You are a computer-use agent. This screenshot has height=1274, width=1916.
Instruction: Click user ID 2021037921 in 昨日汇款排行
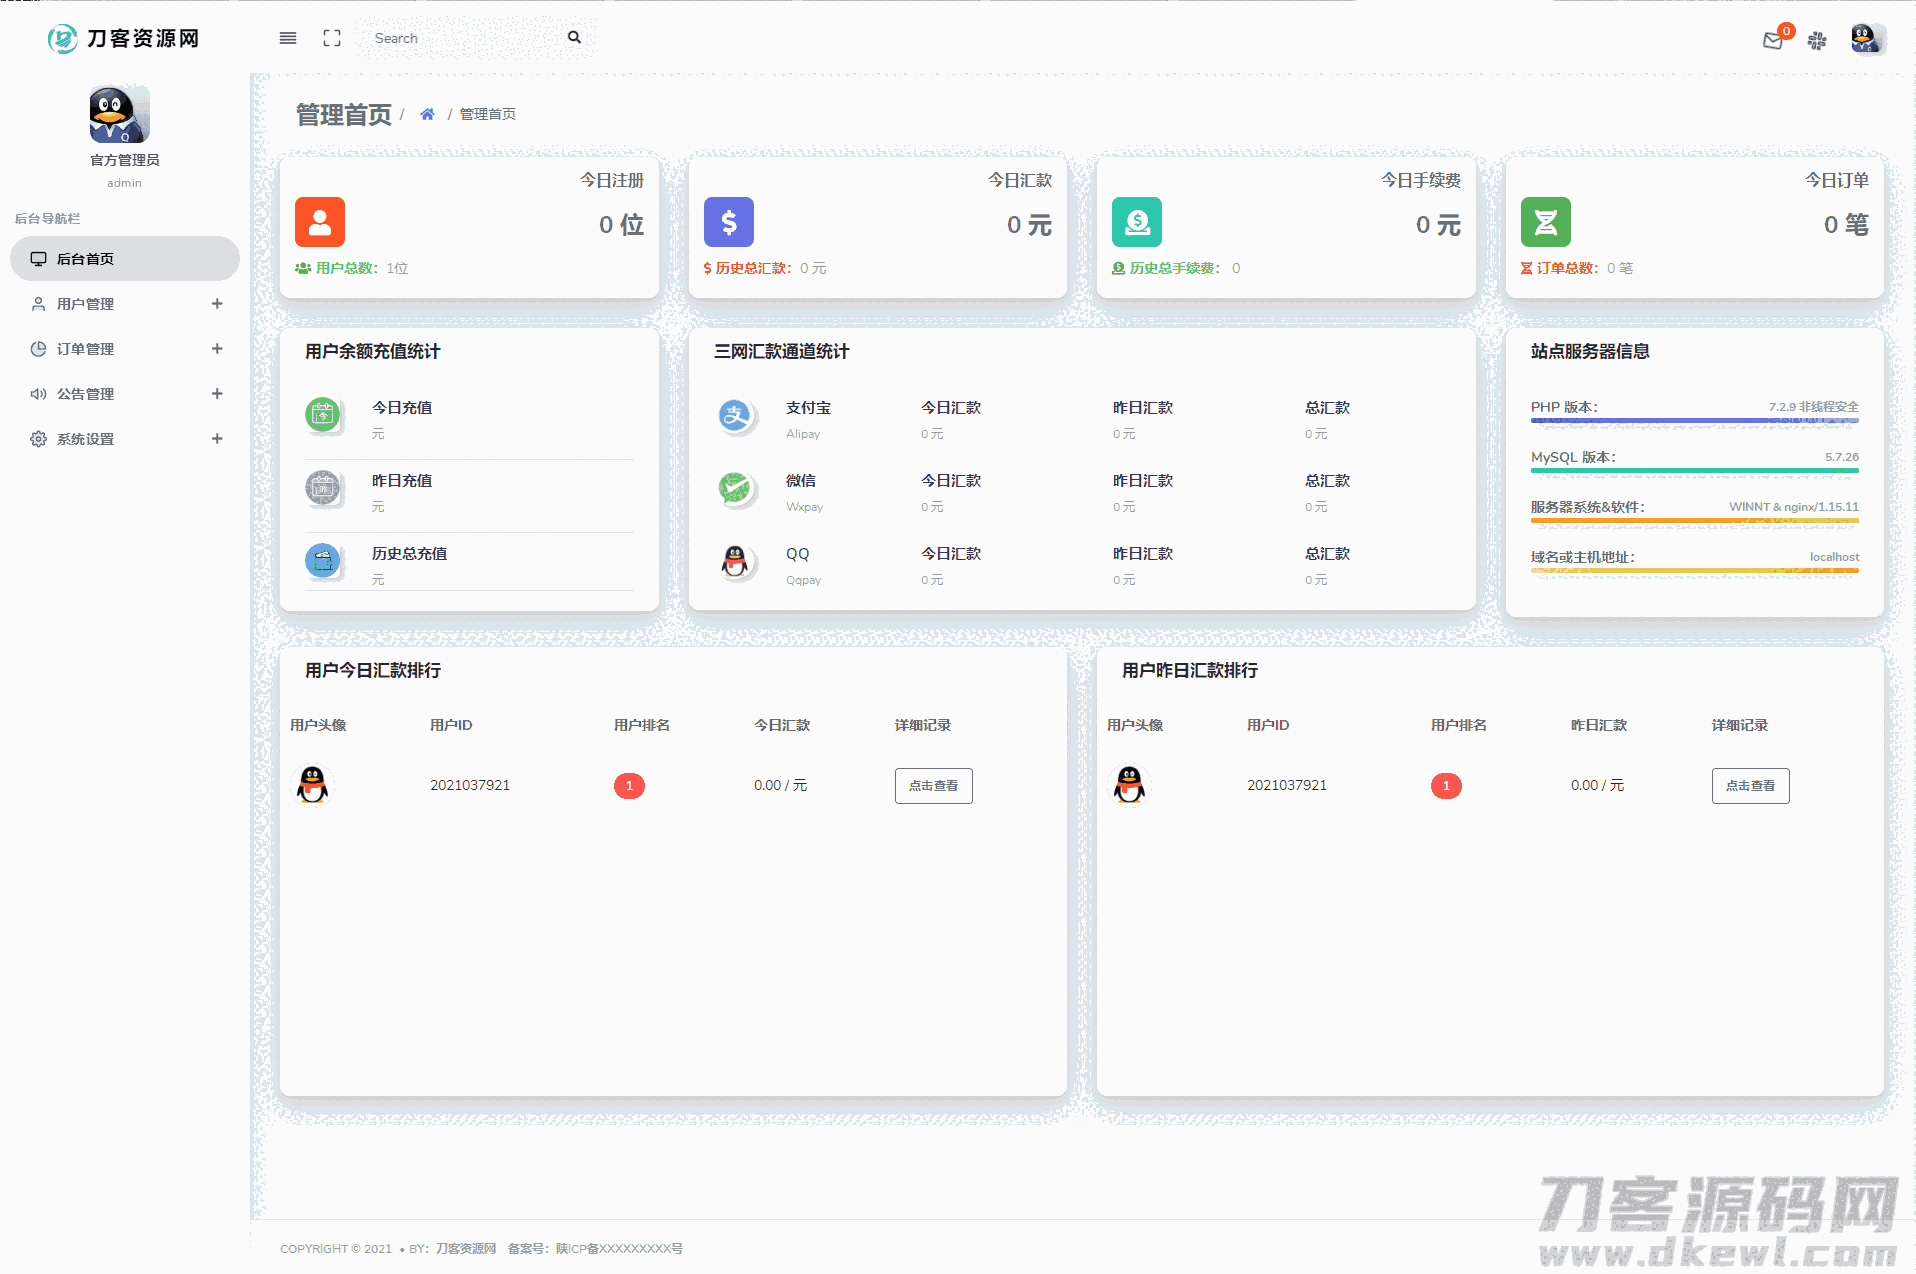coord(1287,785)
